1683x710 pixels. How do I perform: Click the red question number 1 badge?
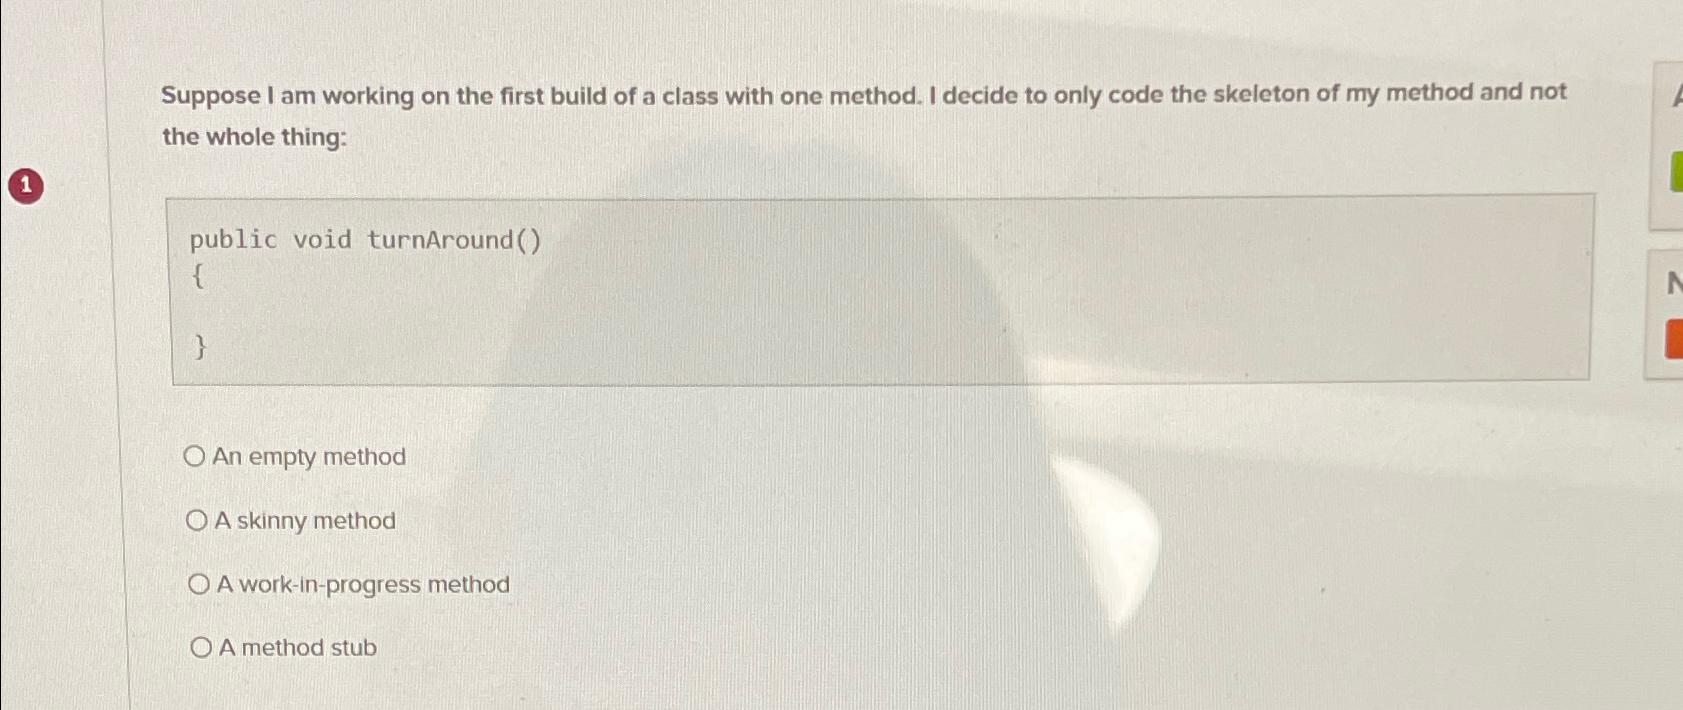tap(24, 186)
